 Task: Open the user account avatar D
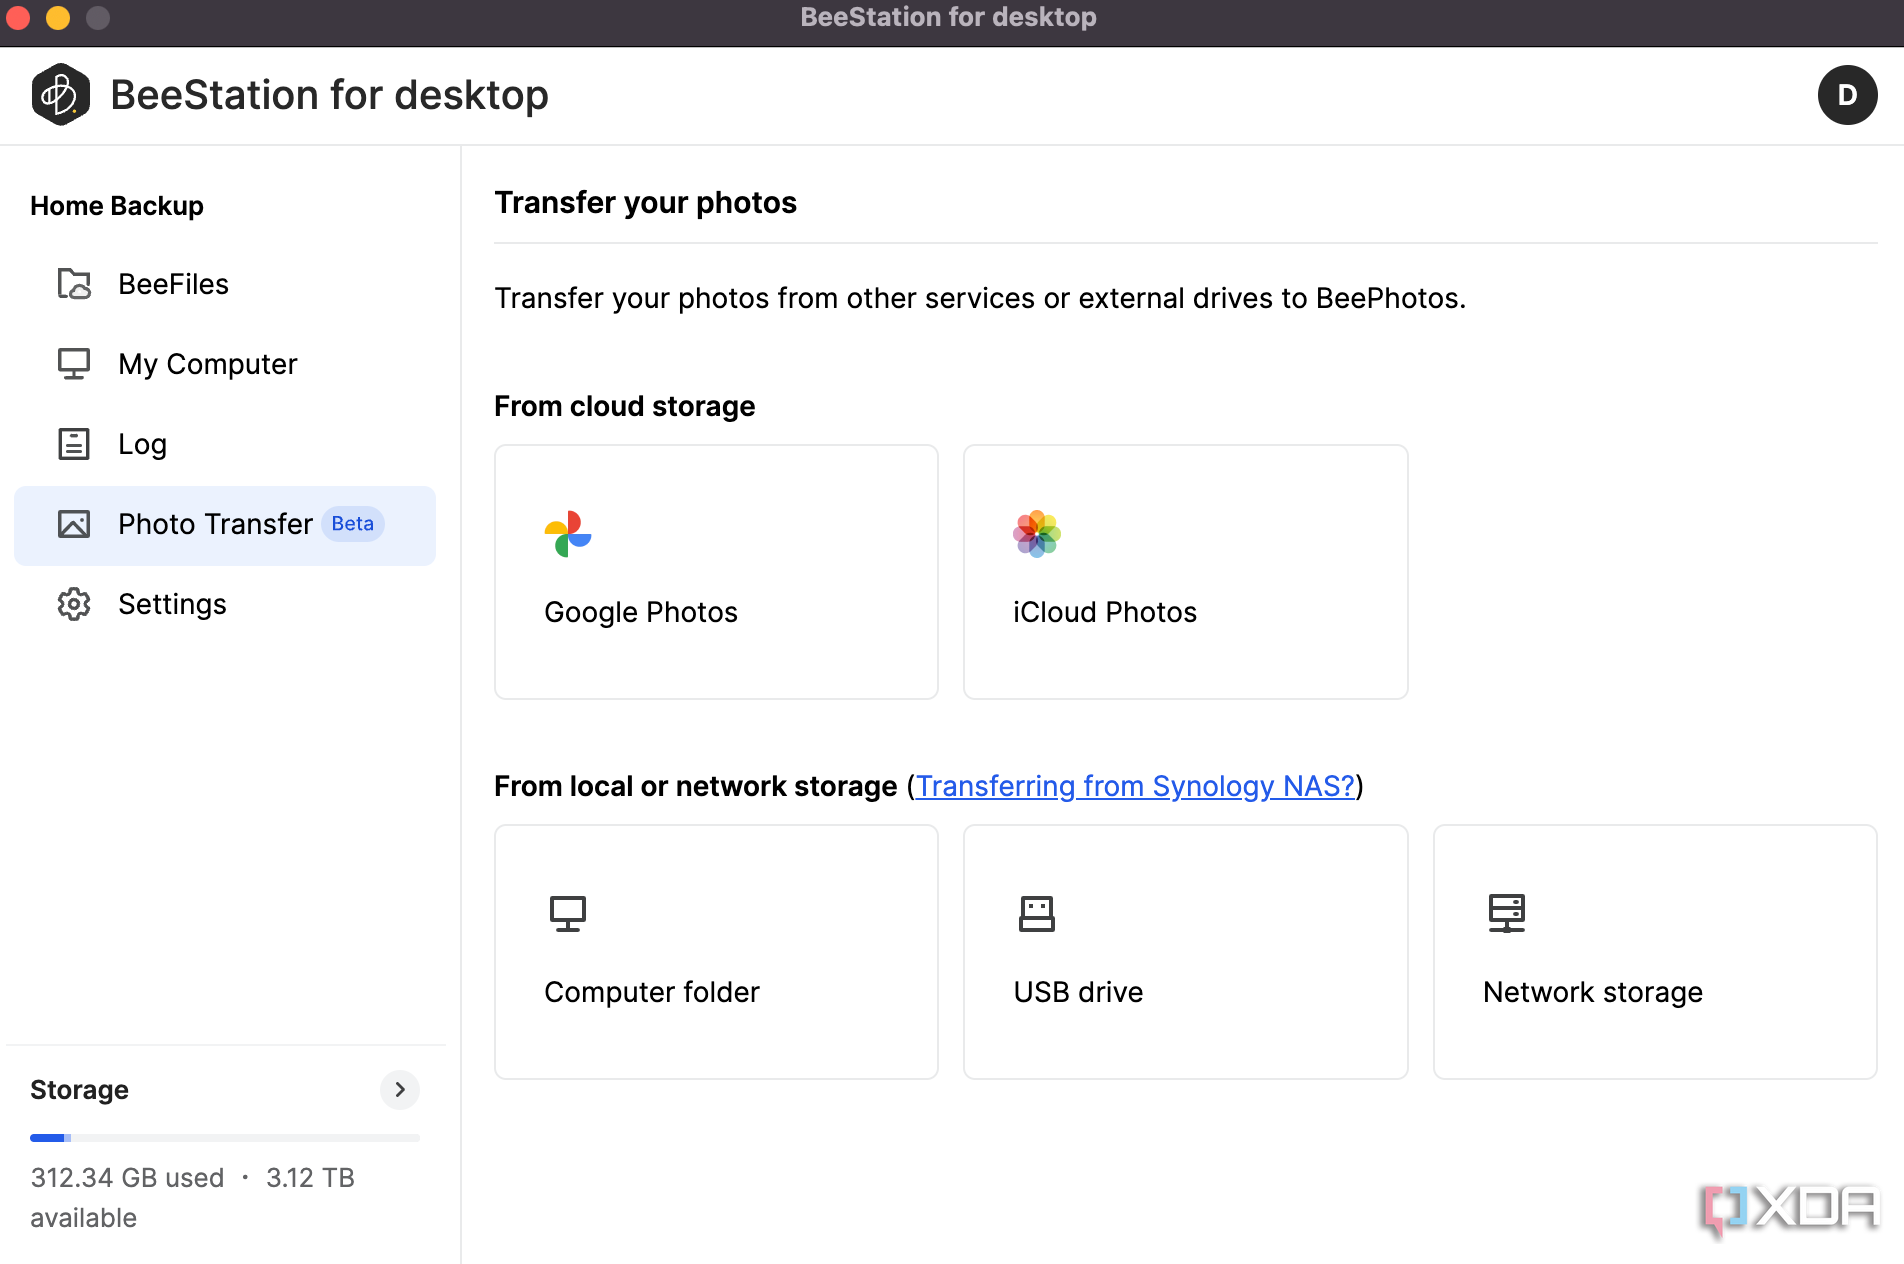click(x=1847, y=95)
